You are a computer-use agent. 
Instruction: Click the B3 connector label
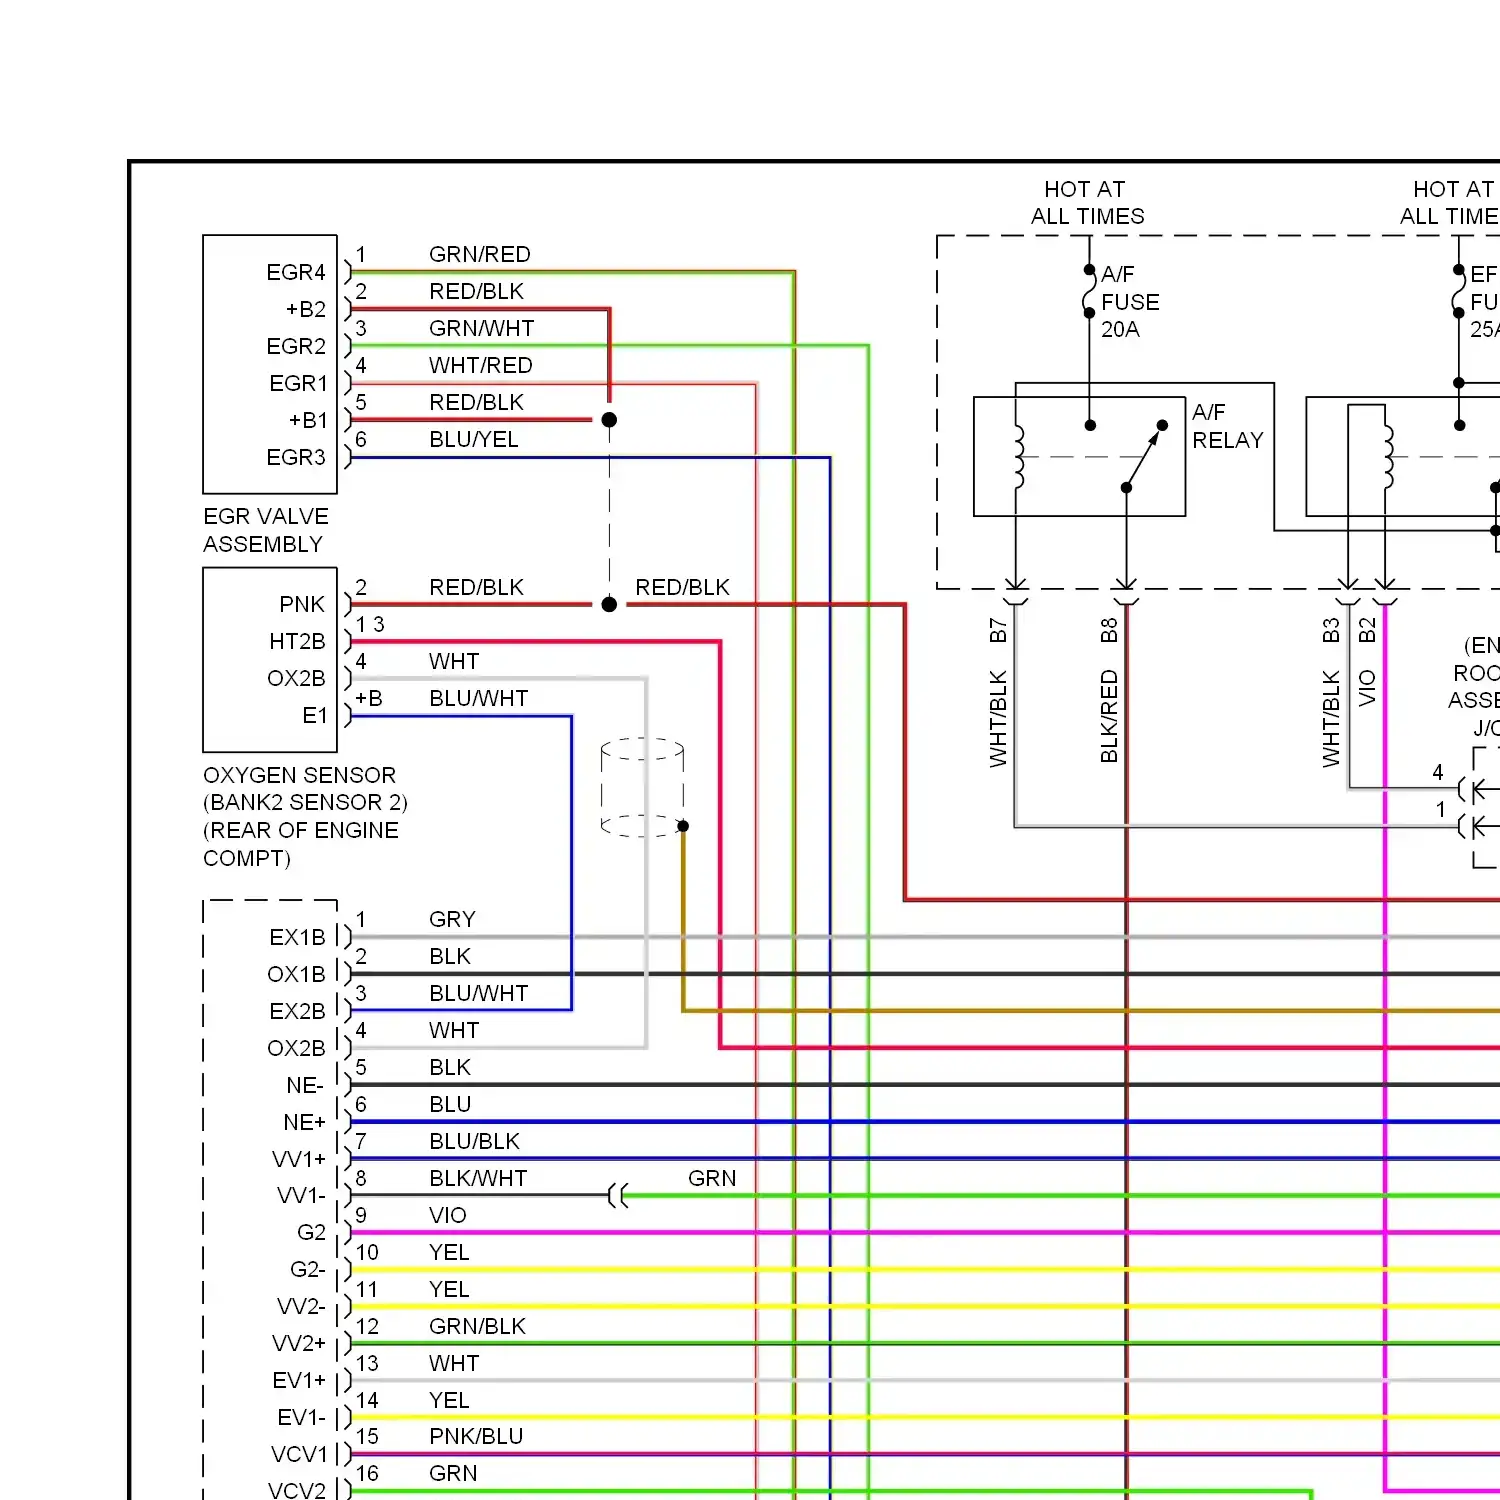1330,630
